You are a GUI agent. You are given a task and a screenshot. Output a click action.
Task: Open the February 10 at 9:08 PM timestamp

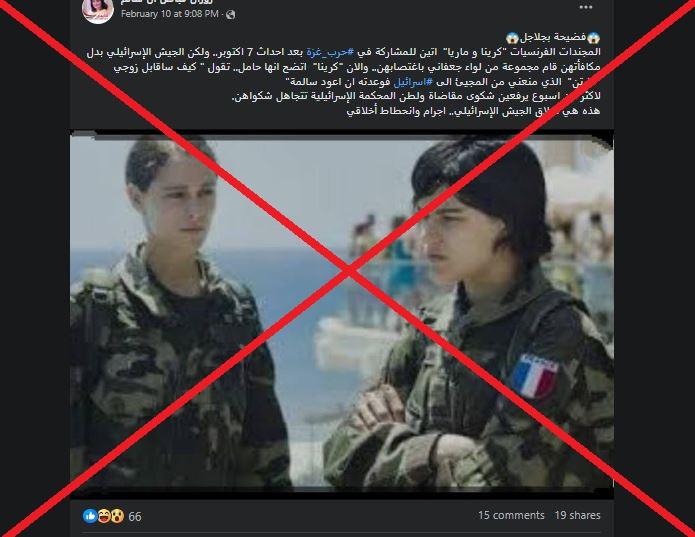(170, 14)
